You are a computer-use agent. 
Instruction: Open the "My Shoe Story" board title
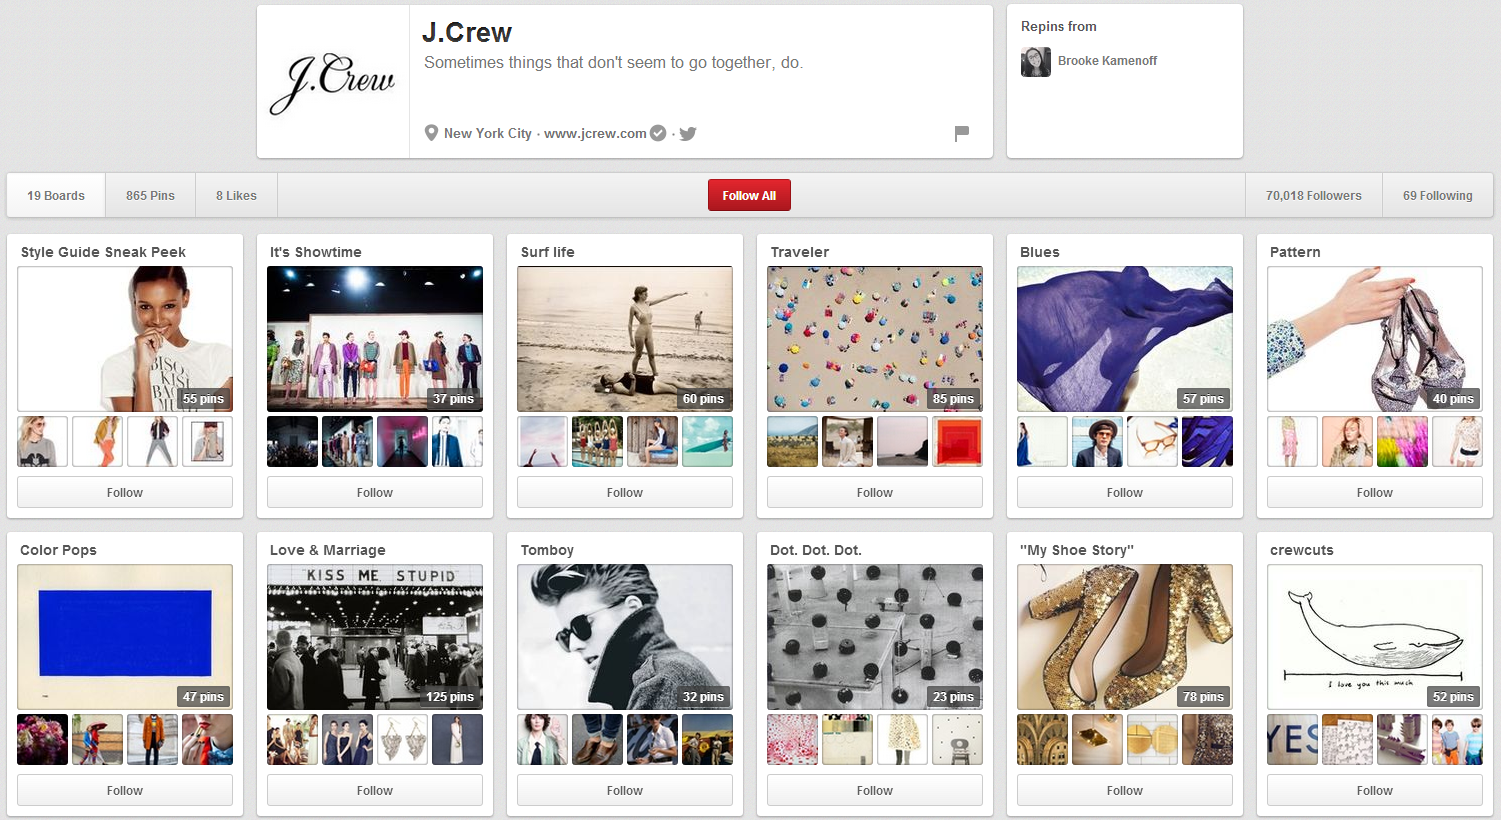click(1077, 550)
